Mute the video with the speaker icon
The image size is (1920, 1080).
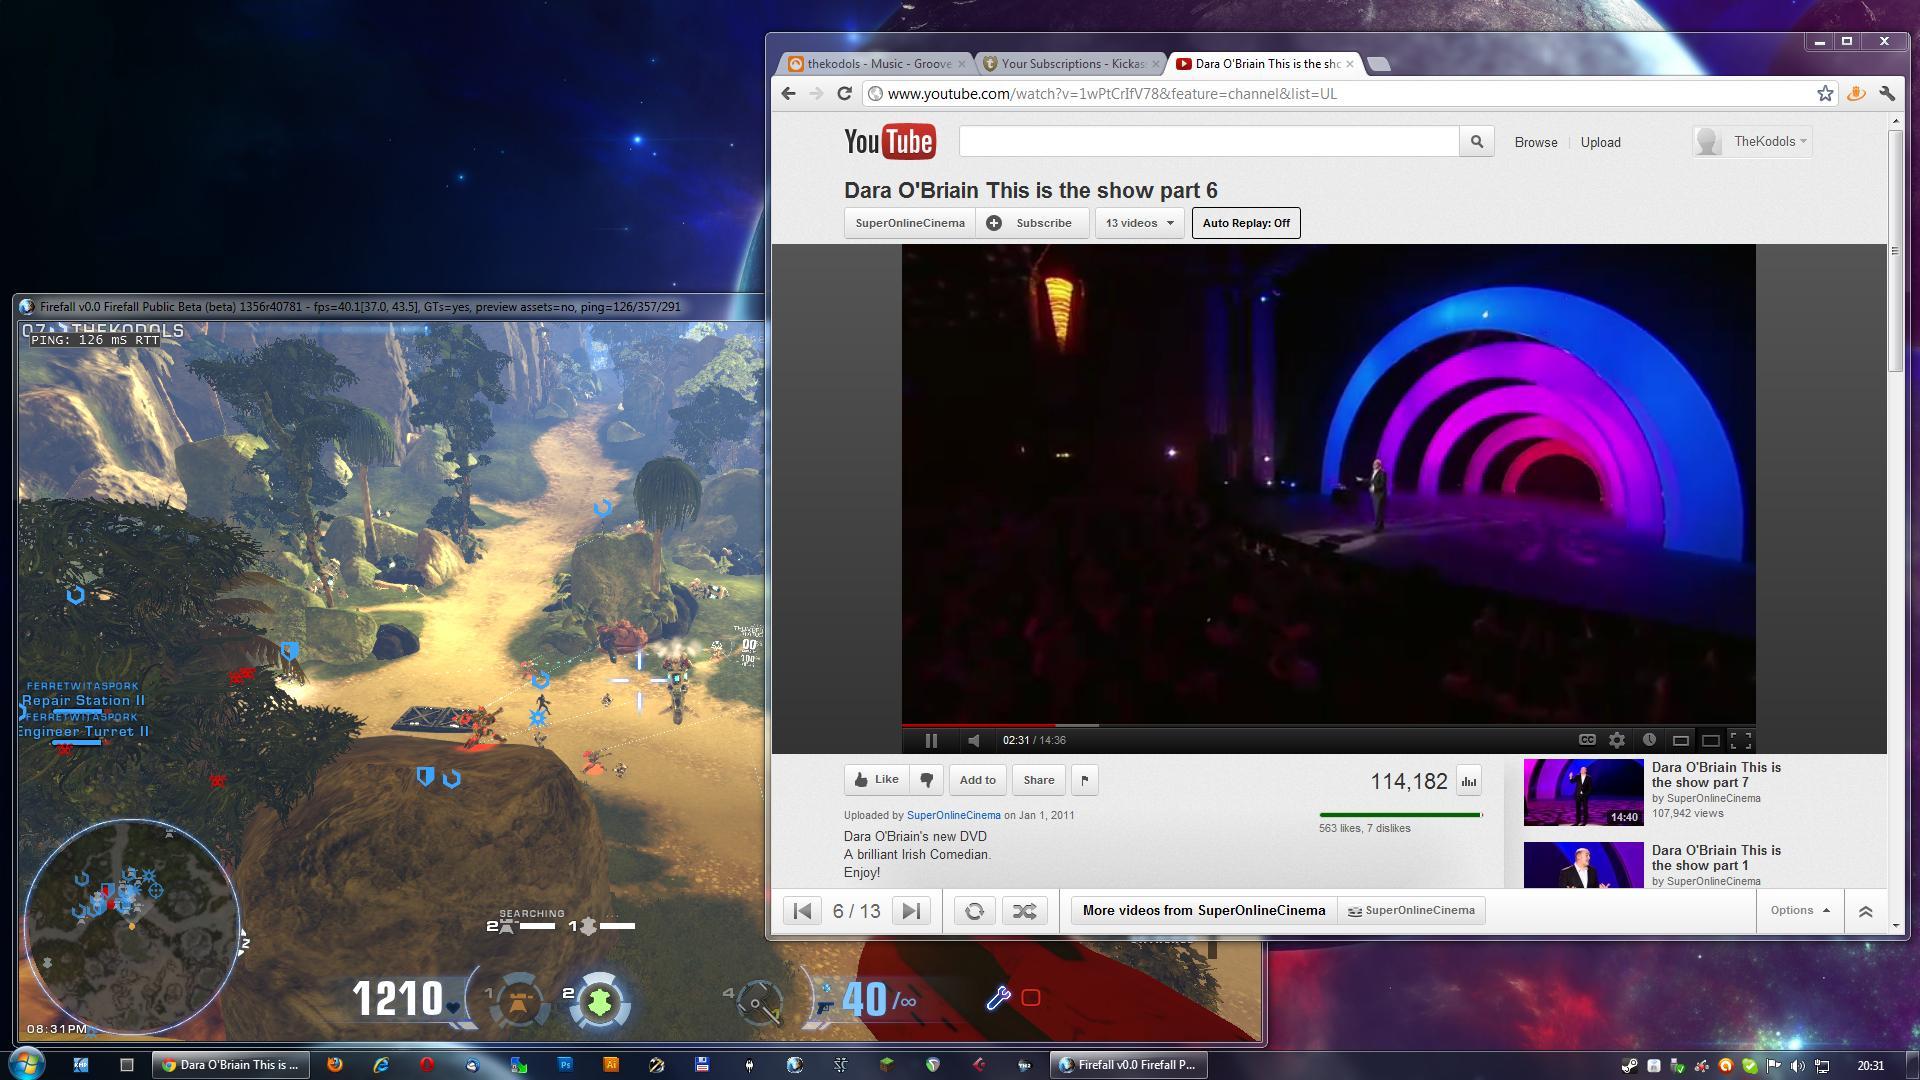[974, 740]
